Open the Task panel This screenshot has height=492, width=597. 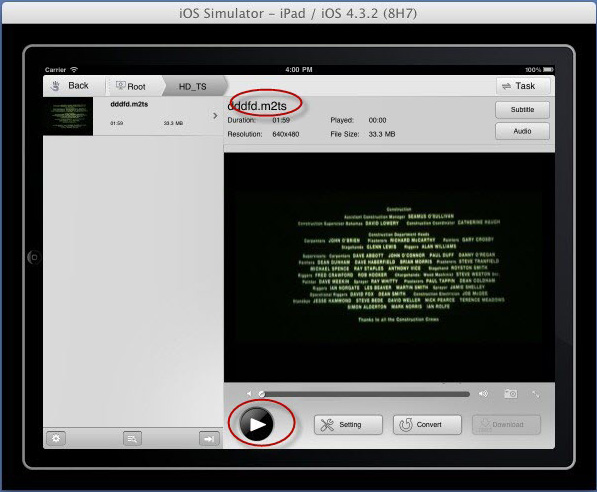[x=523, y=86]
